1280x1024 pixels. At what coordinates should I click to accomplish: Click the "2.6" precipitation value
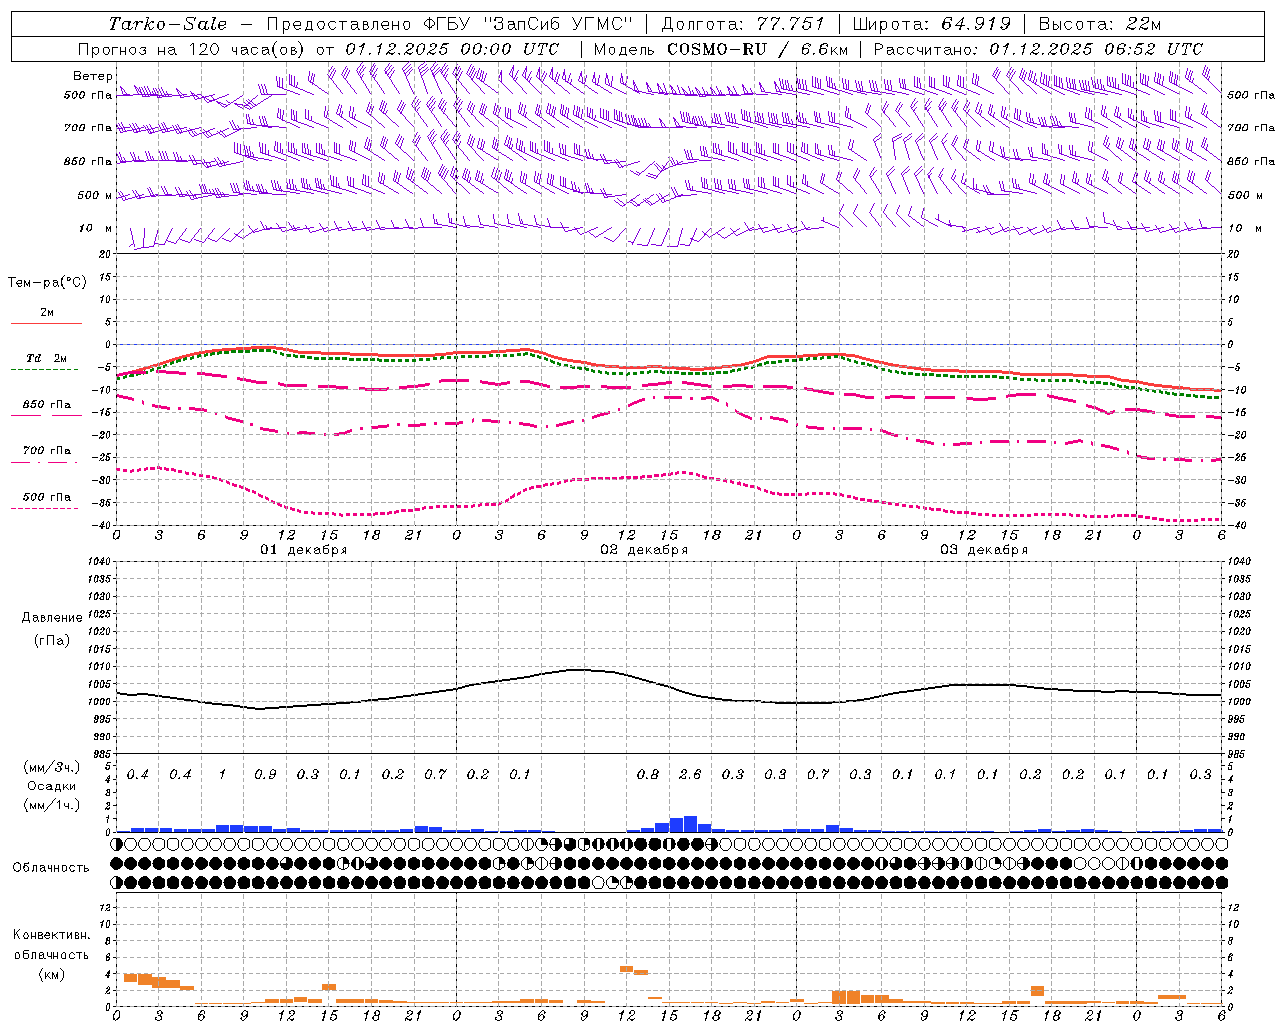click(690, 774)
